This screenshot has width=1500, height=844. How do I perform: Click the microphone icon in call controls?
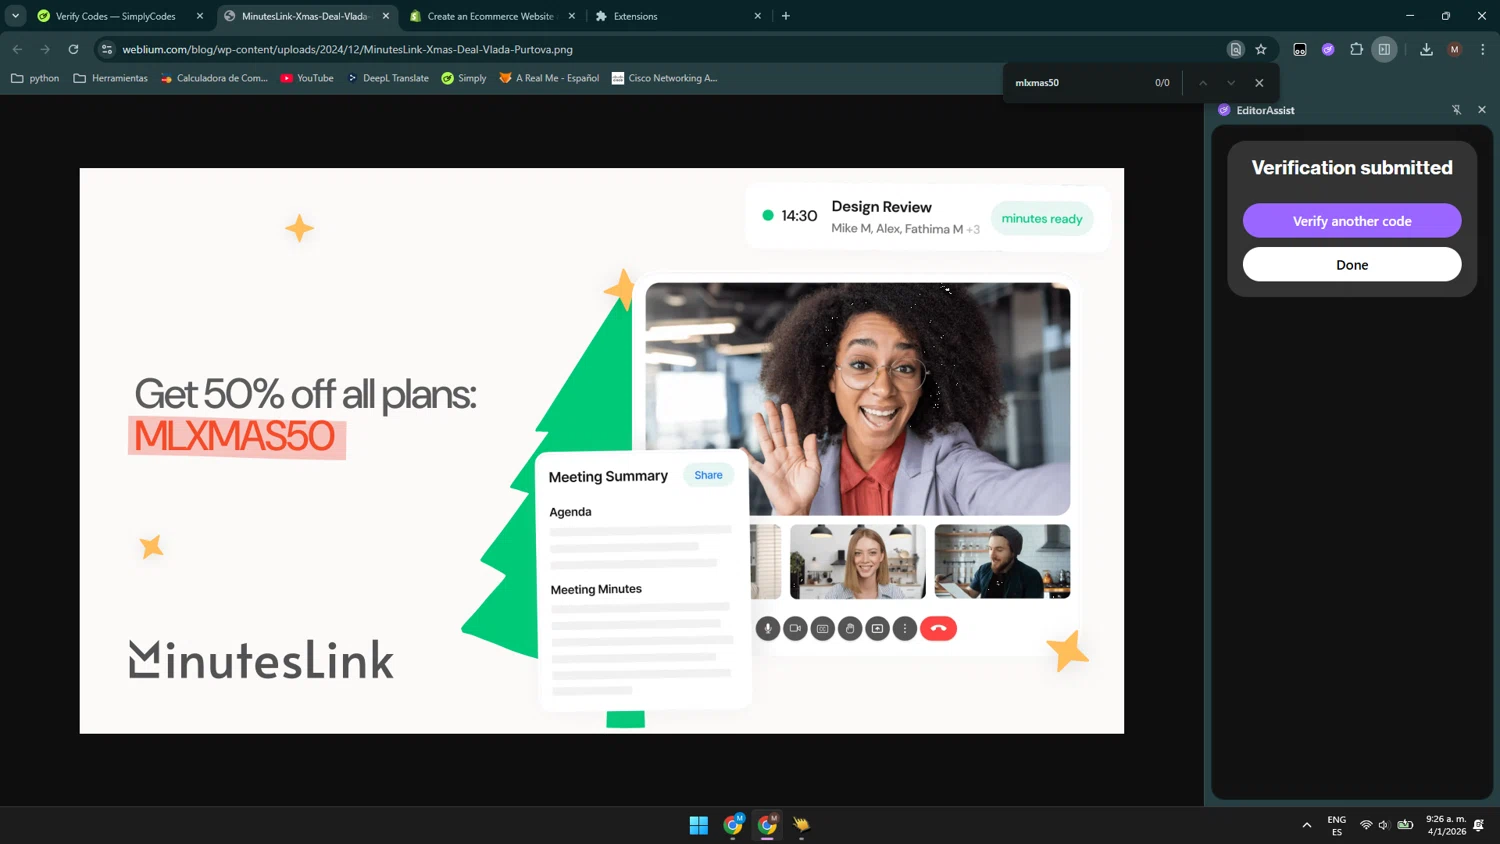point(767,629)
